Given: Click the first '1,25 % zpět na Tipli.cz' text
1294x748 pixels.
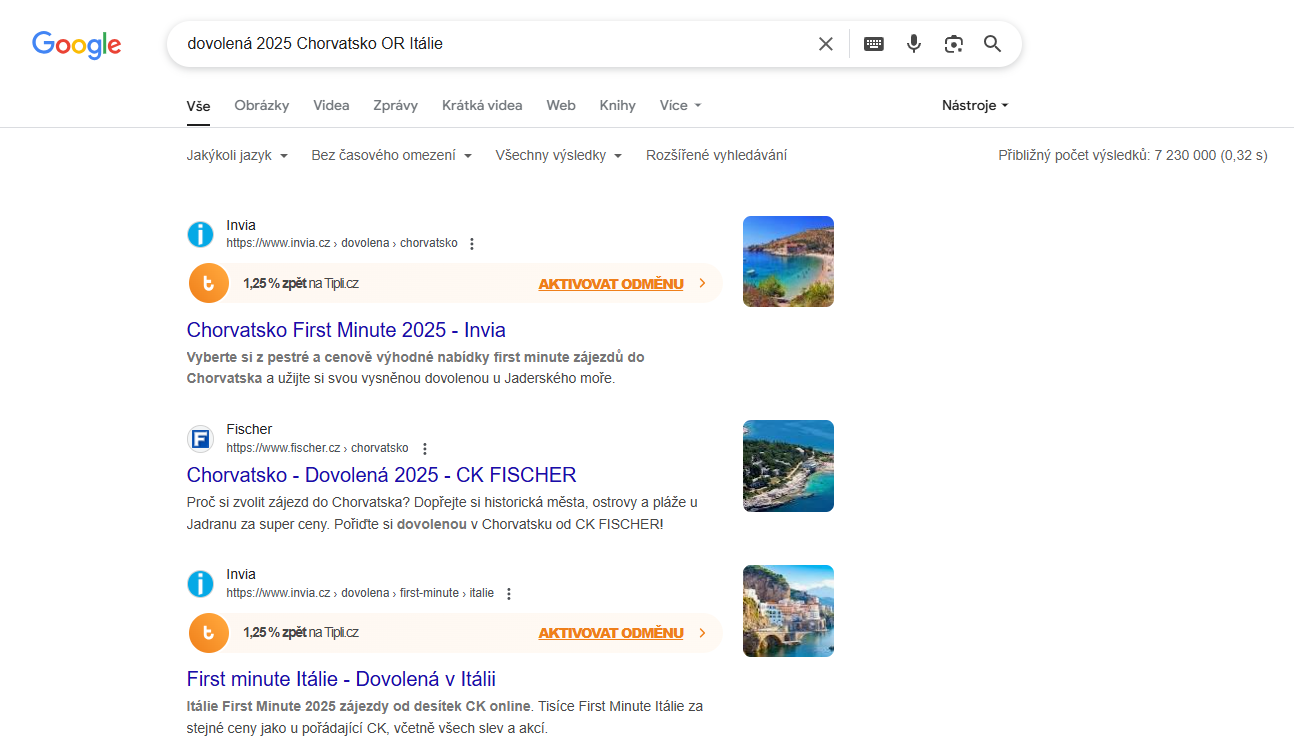Looking at the screenshot, I should pyautogui.click(x=301, y=284).
